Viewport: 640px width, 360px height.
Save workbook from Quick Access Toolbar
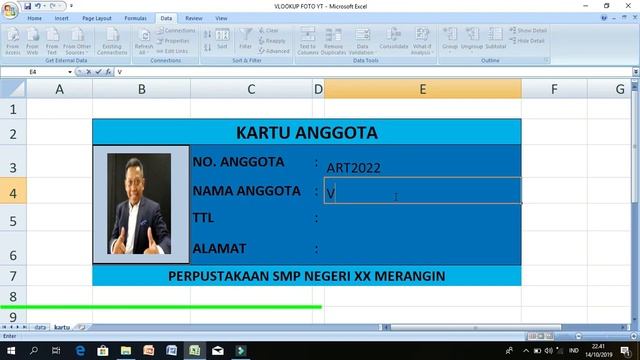(27, 6)
